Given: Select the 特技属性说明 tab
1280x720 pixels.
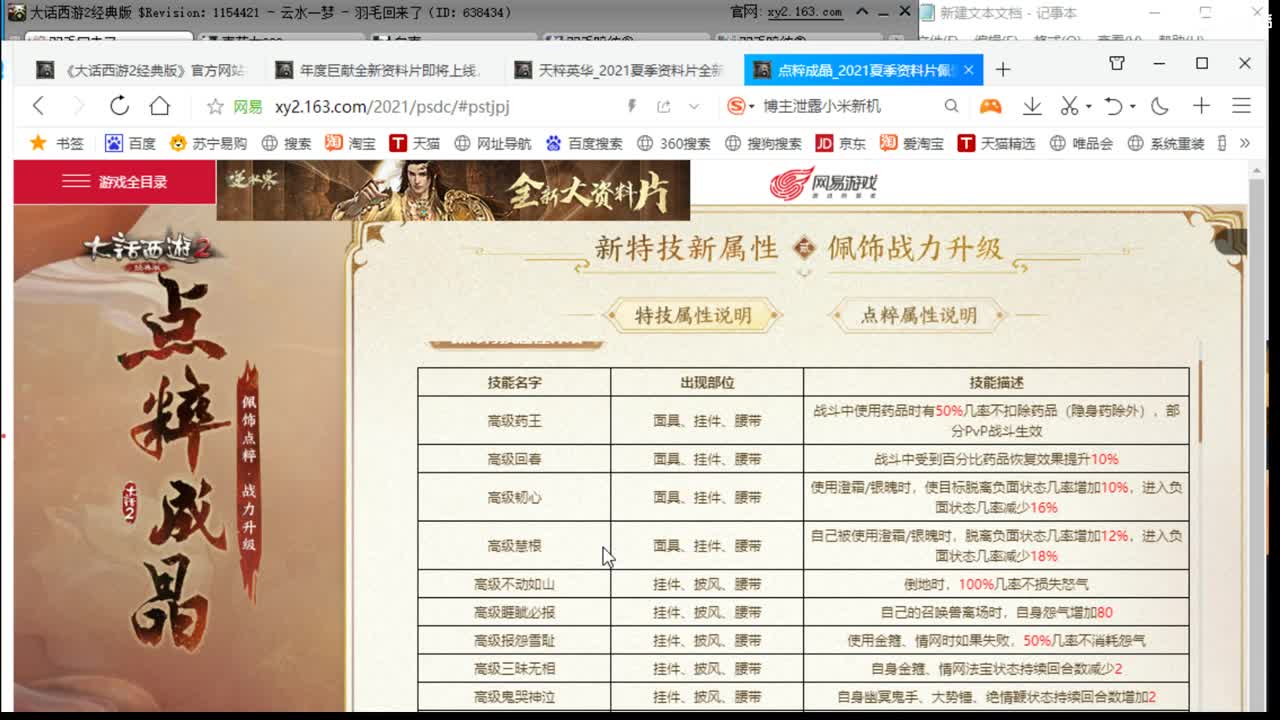Looking at the screenshot, I should click(x=692, y=315).
